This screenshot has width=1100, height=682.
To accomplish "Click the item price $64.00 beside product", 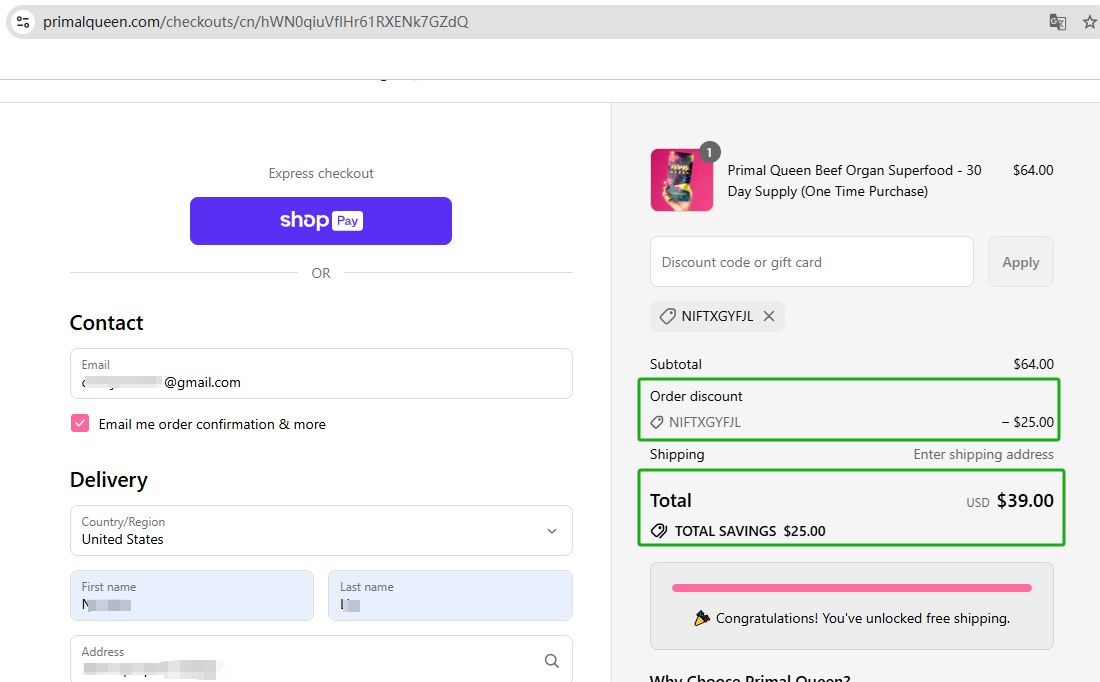I will point(1033,170).
